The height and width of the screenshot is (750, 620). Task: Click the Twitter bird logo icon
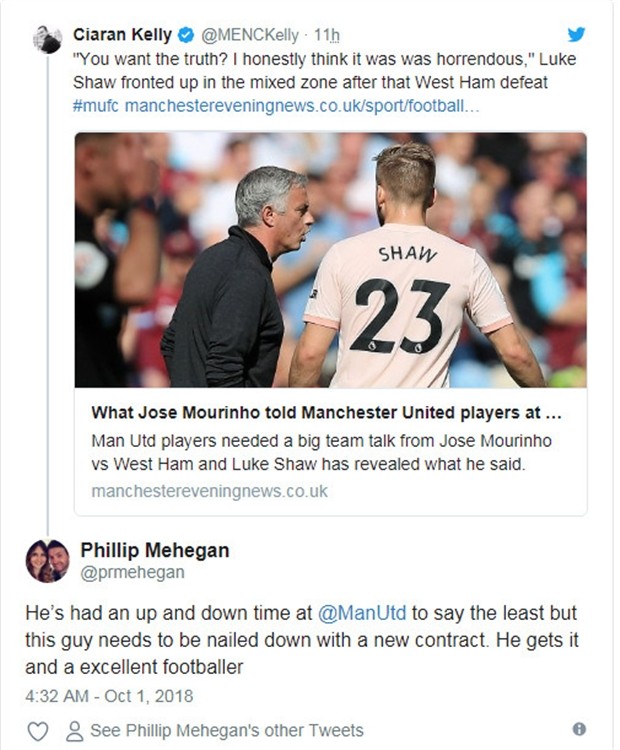pyautogui.click(x=576, y=35)
